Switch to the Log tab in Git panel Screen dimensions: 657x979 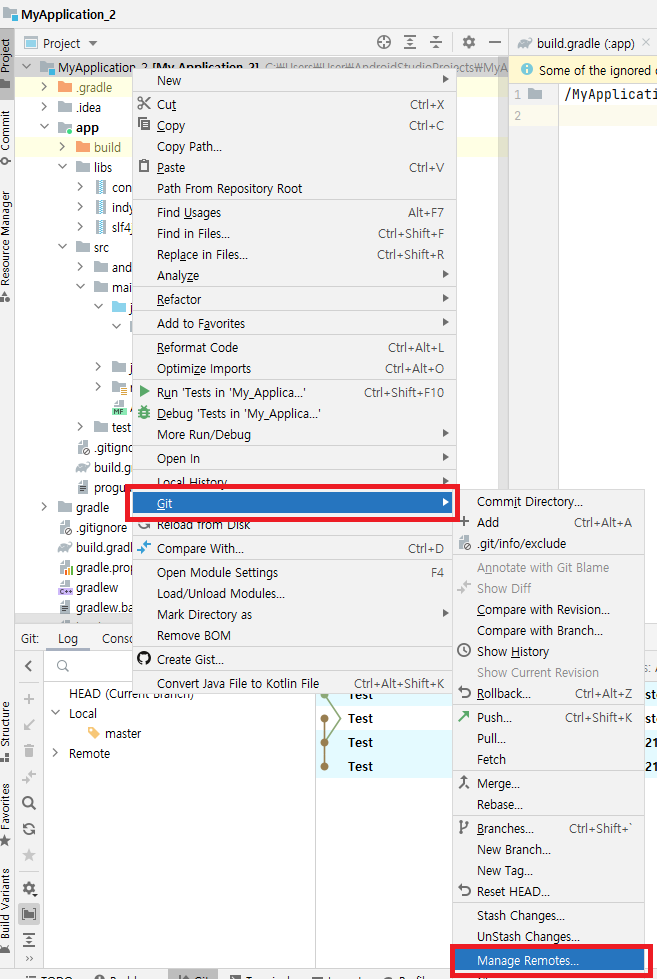coord(68,639)
